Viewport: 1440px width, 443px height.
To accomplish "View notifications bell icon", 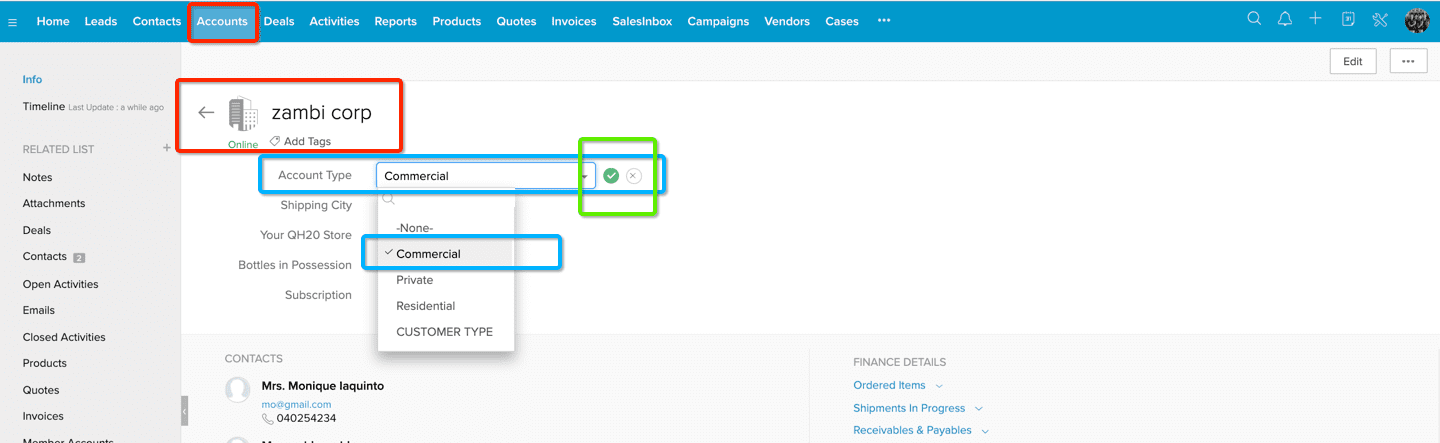I will tap(1285, 19).
